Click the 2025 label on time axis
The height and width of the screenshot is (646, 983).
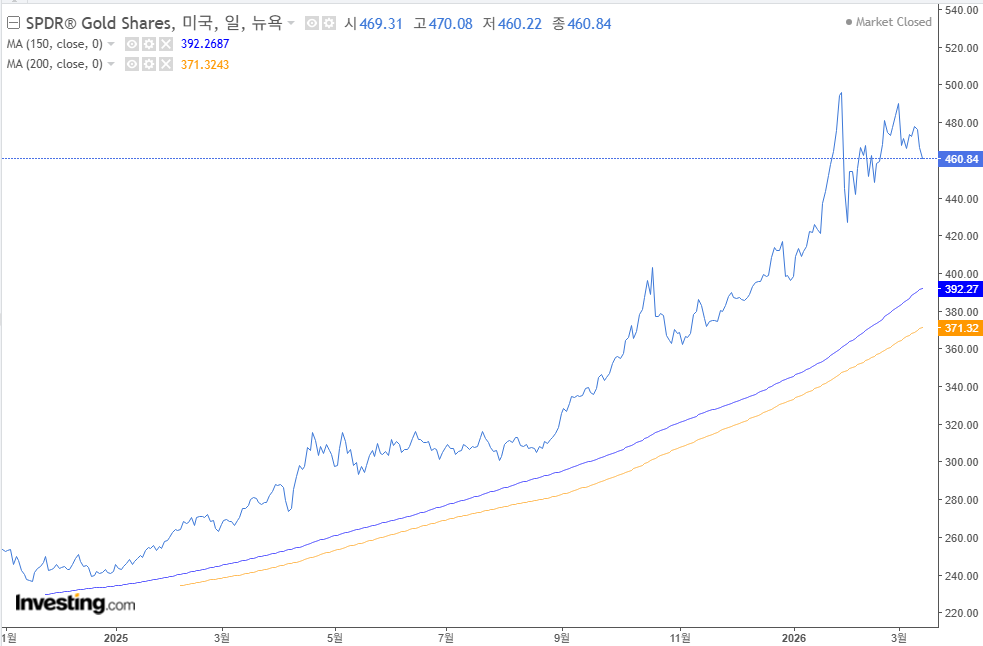pyautogui.click(x=116, y=638)
